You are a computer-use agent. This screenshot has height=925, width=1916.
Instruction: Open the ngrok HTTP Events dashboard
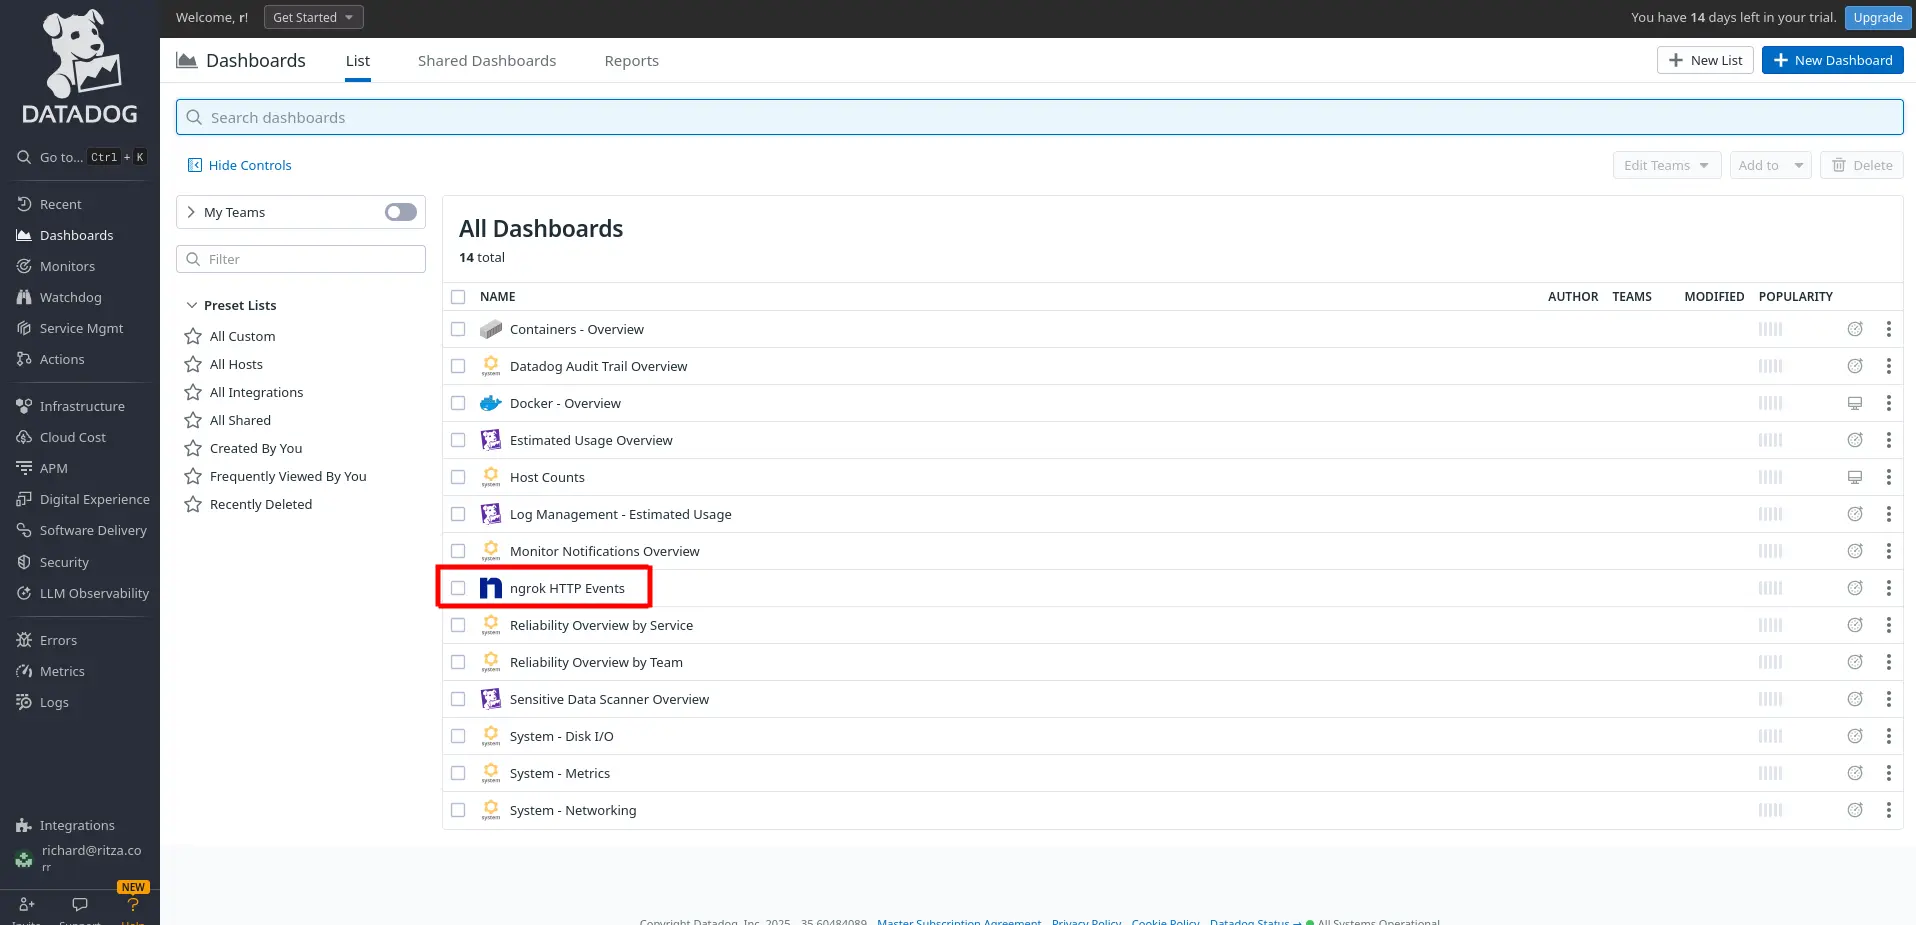click(567, 588)
